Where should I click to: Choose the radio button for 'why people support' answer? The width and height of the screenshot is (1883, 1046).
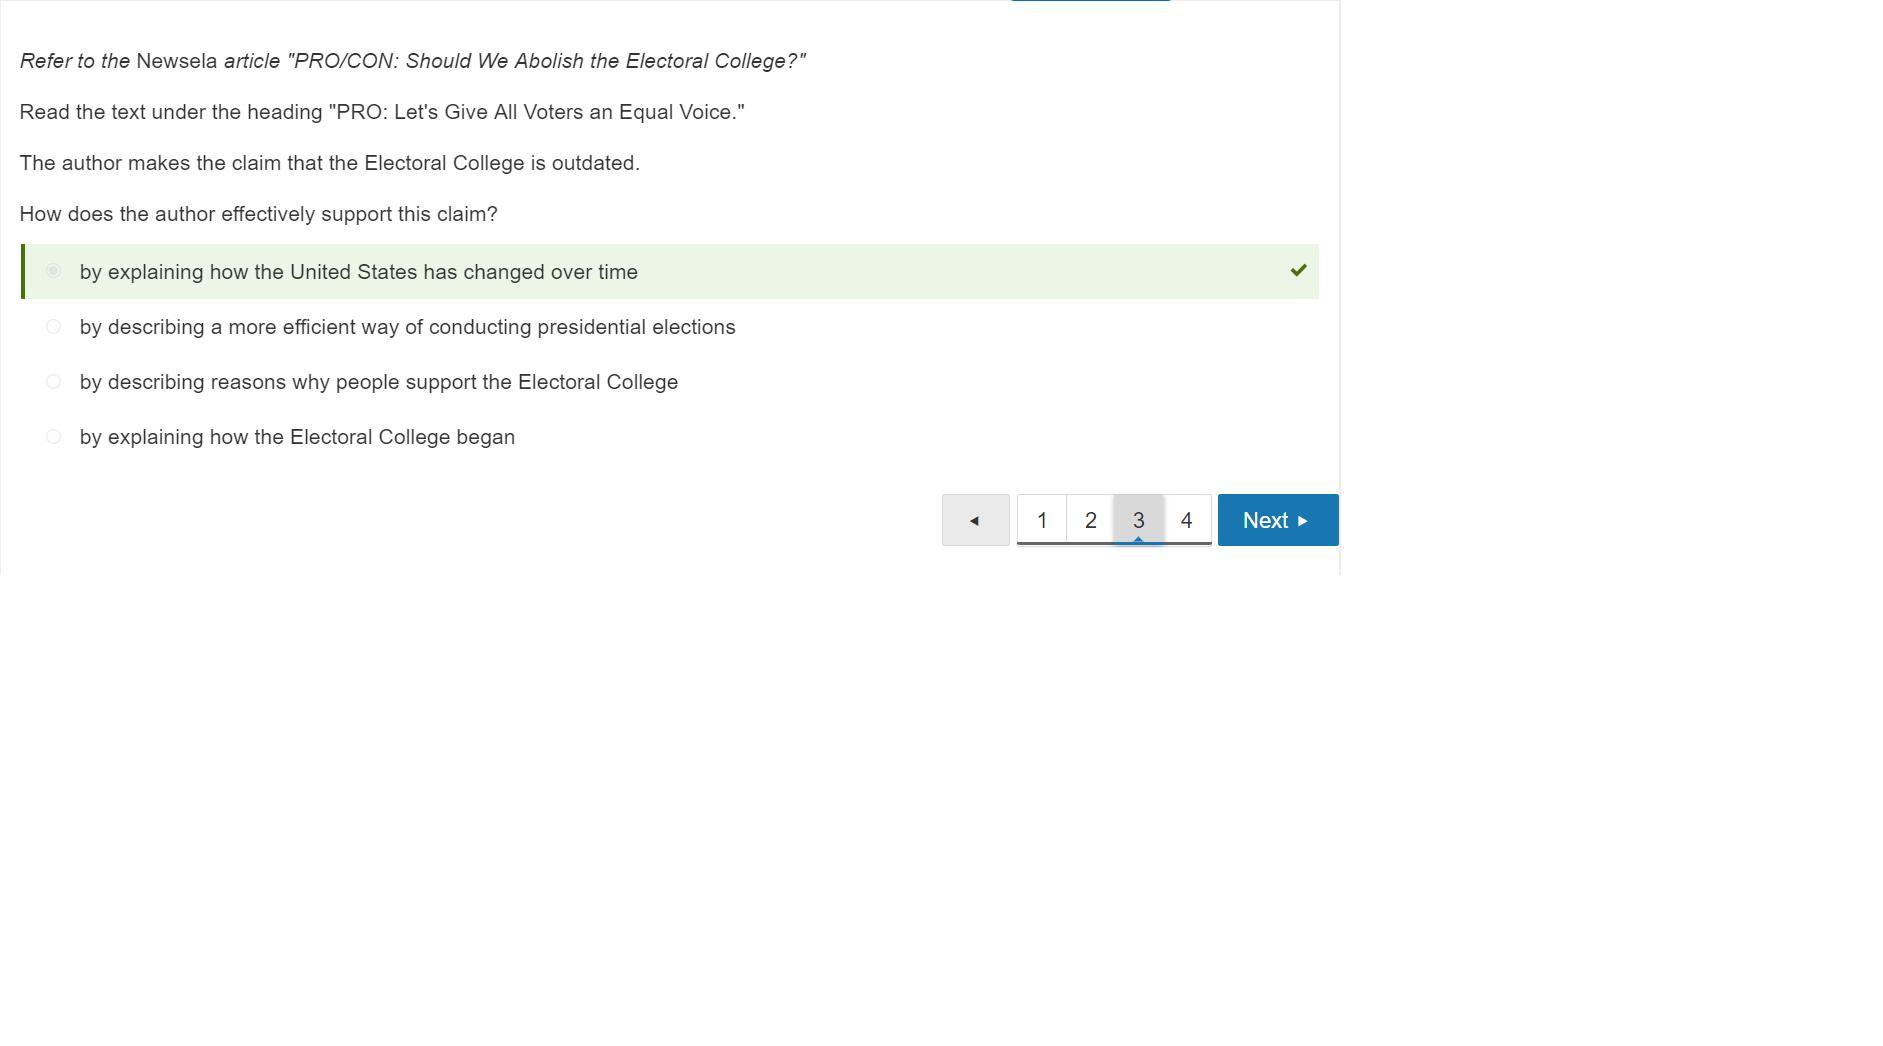click(x=54, y=382)
